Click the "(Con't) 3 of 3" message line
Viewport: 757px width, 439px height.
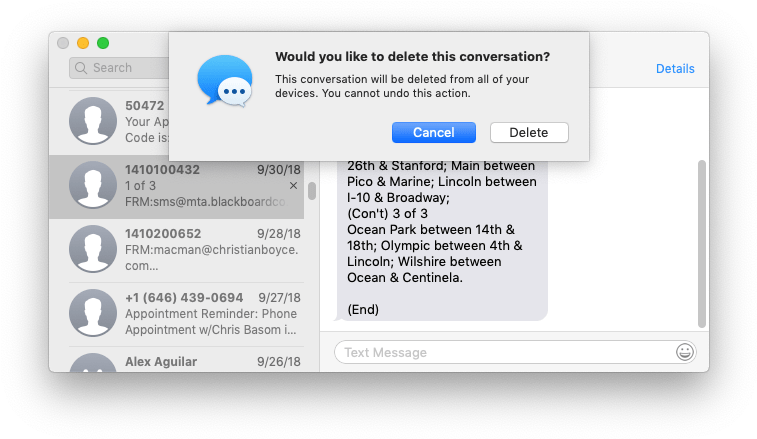click(x=387, y=213)
